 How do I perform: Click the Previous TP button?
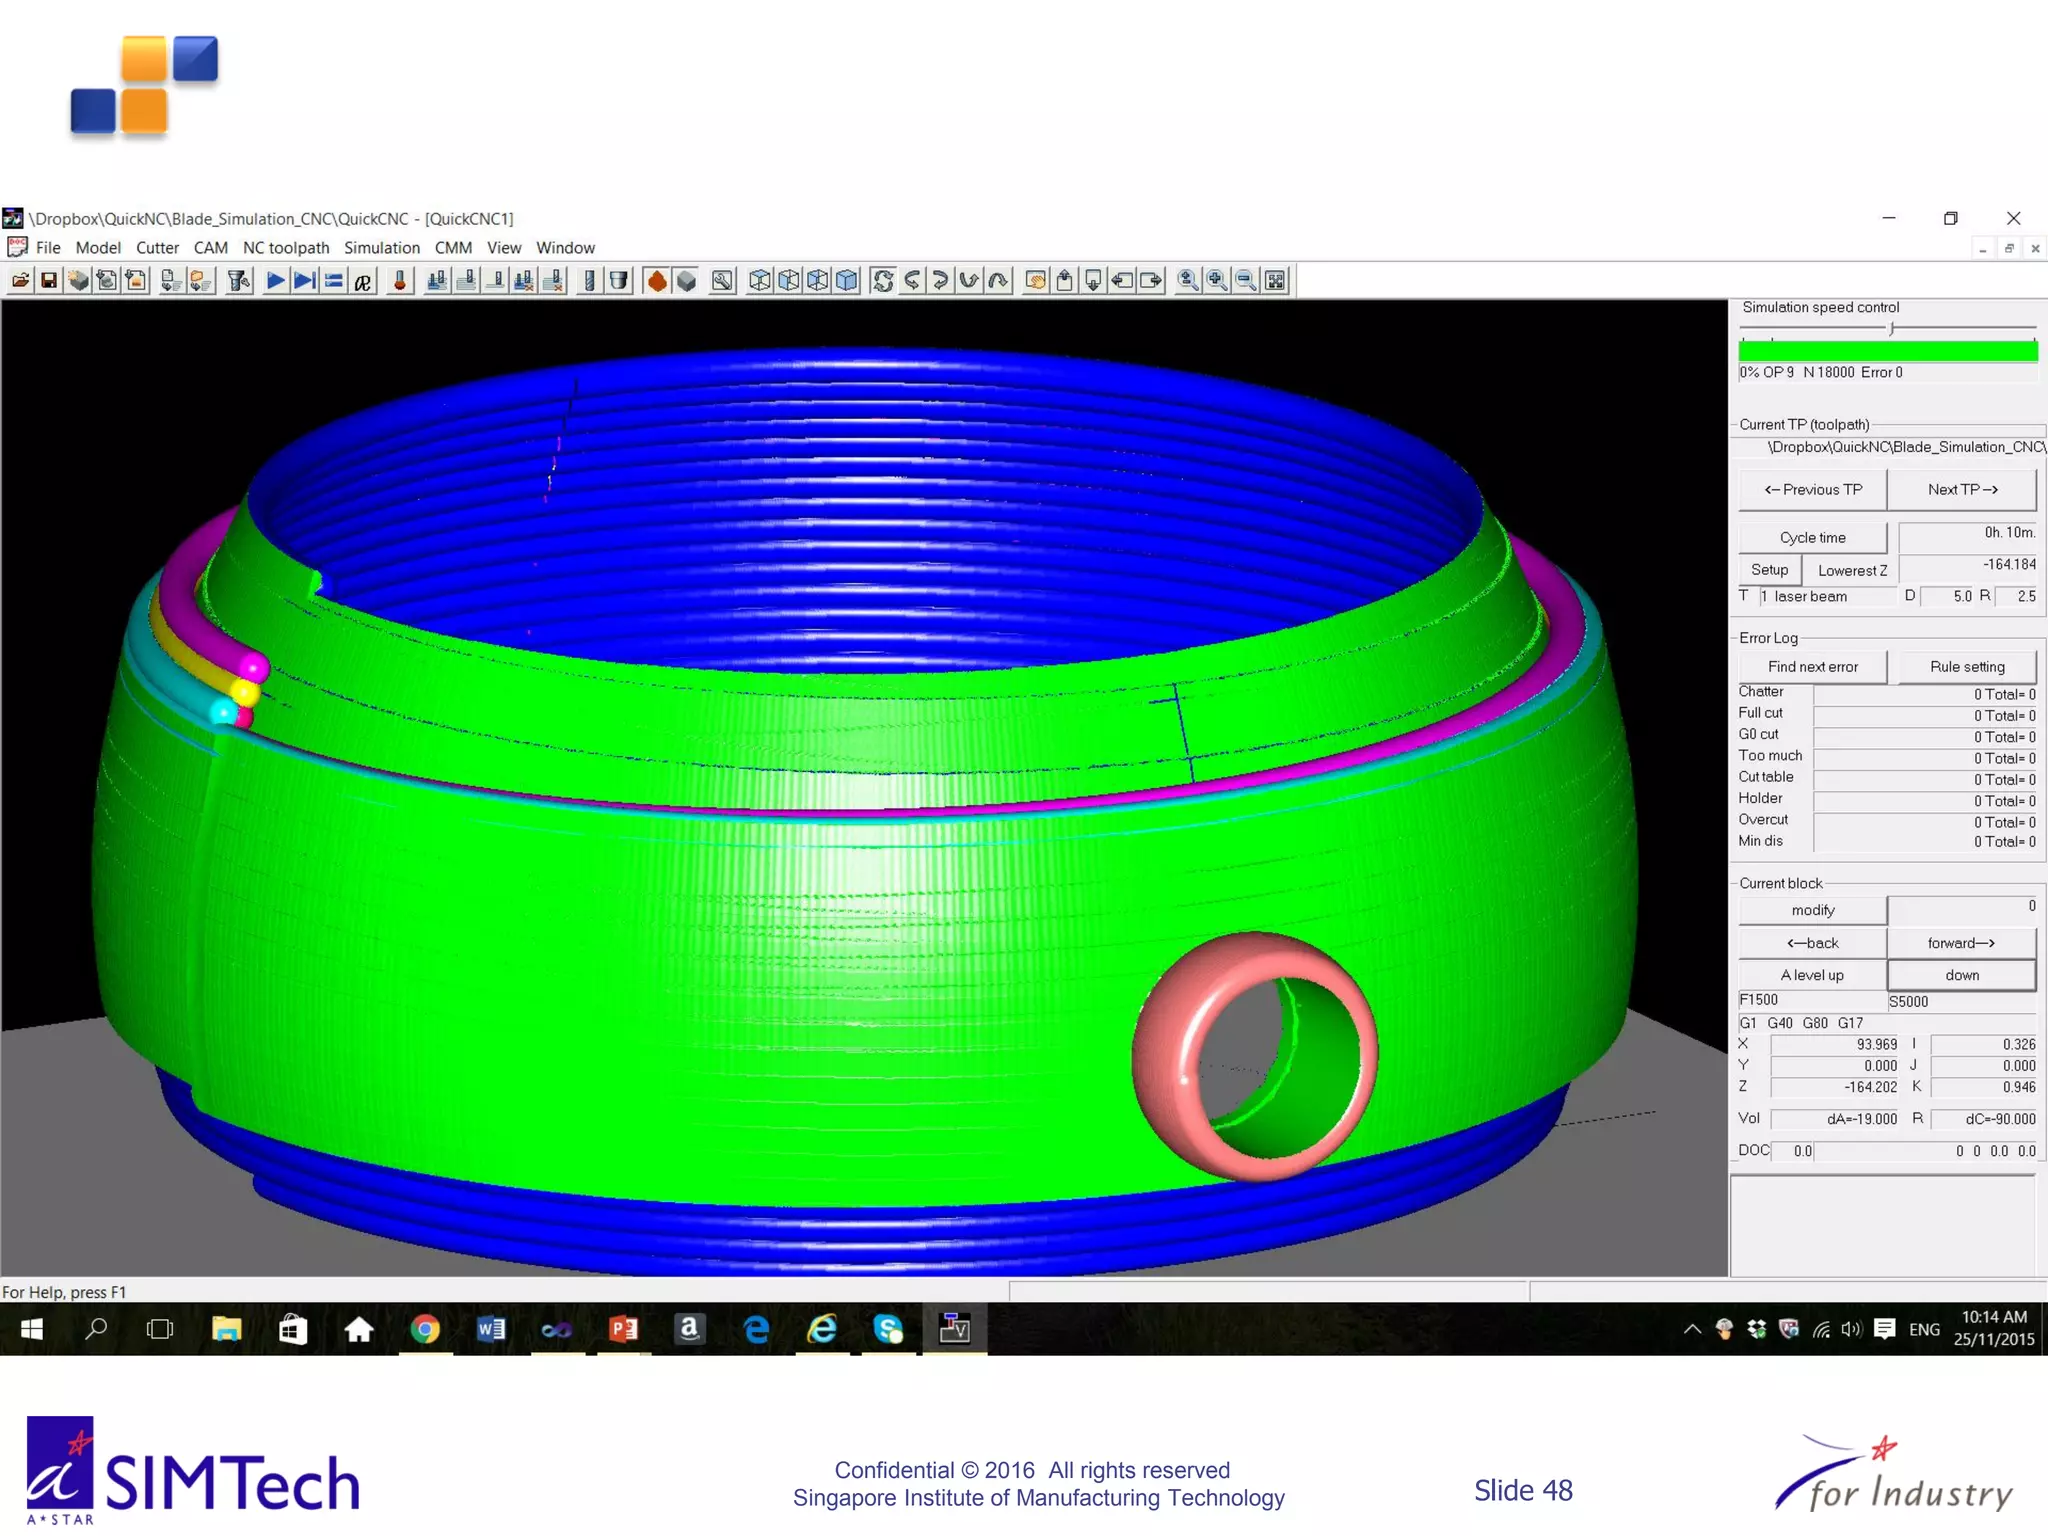tap(1812, 490)
